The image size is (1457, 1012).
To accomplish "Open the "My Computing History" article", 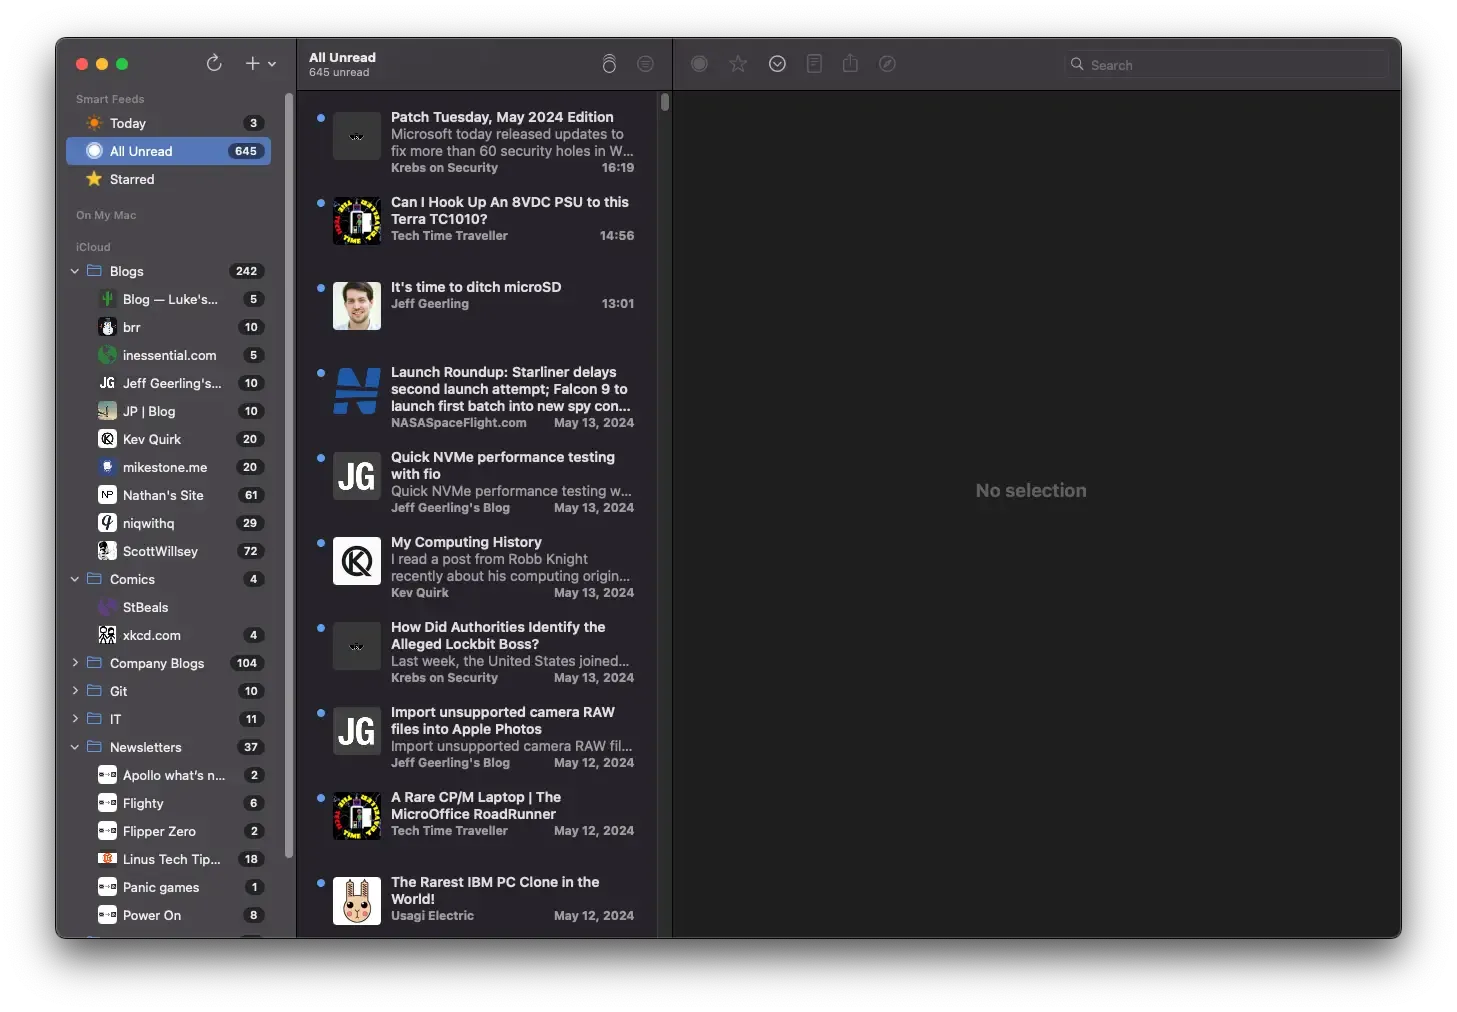I will pos(466,542).
